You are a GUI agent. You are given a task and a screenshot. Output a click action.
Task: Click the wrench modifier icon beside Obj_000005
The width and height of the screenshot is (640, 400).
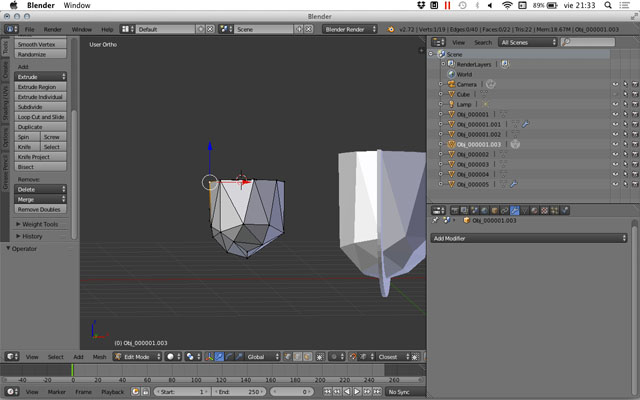point(514,184)
